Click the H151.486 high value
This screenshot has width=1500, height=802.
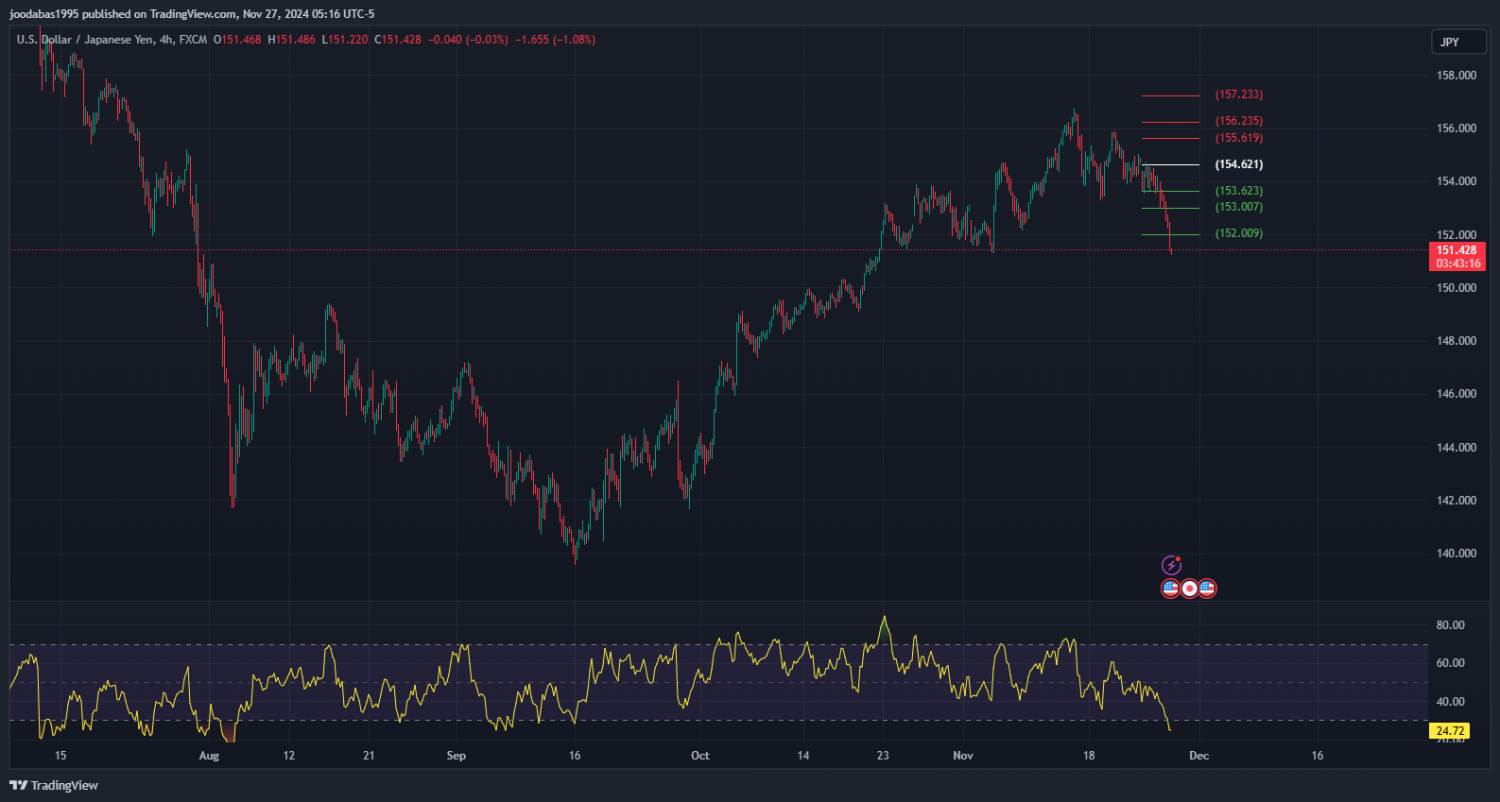291,40
